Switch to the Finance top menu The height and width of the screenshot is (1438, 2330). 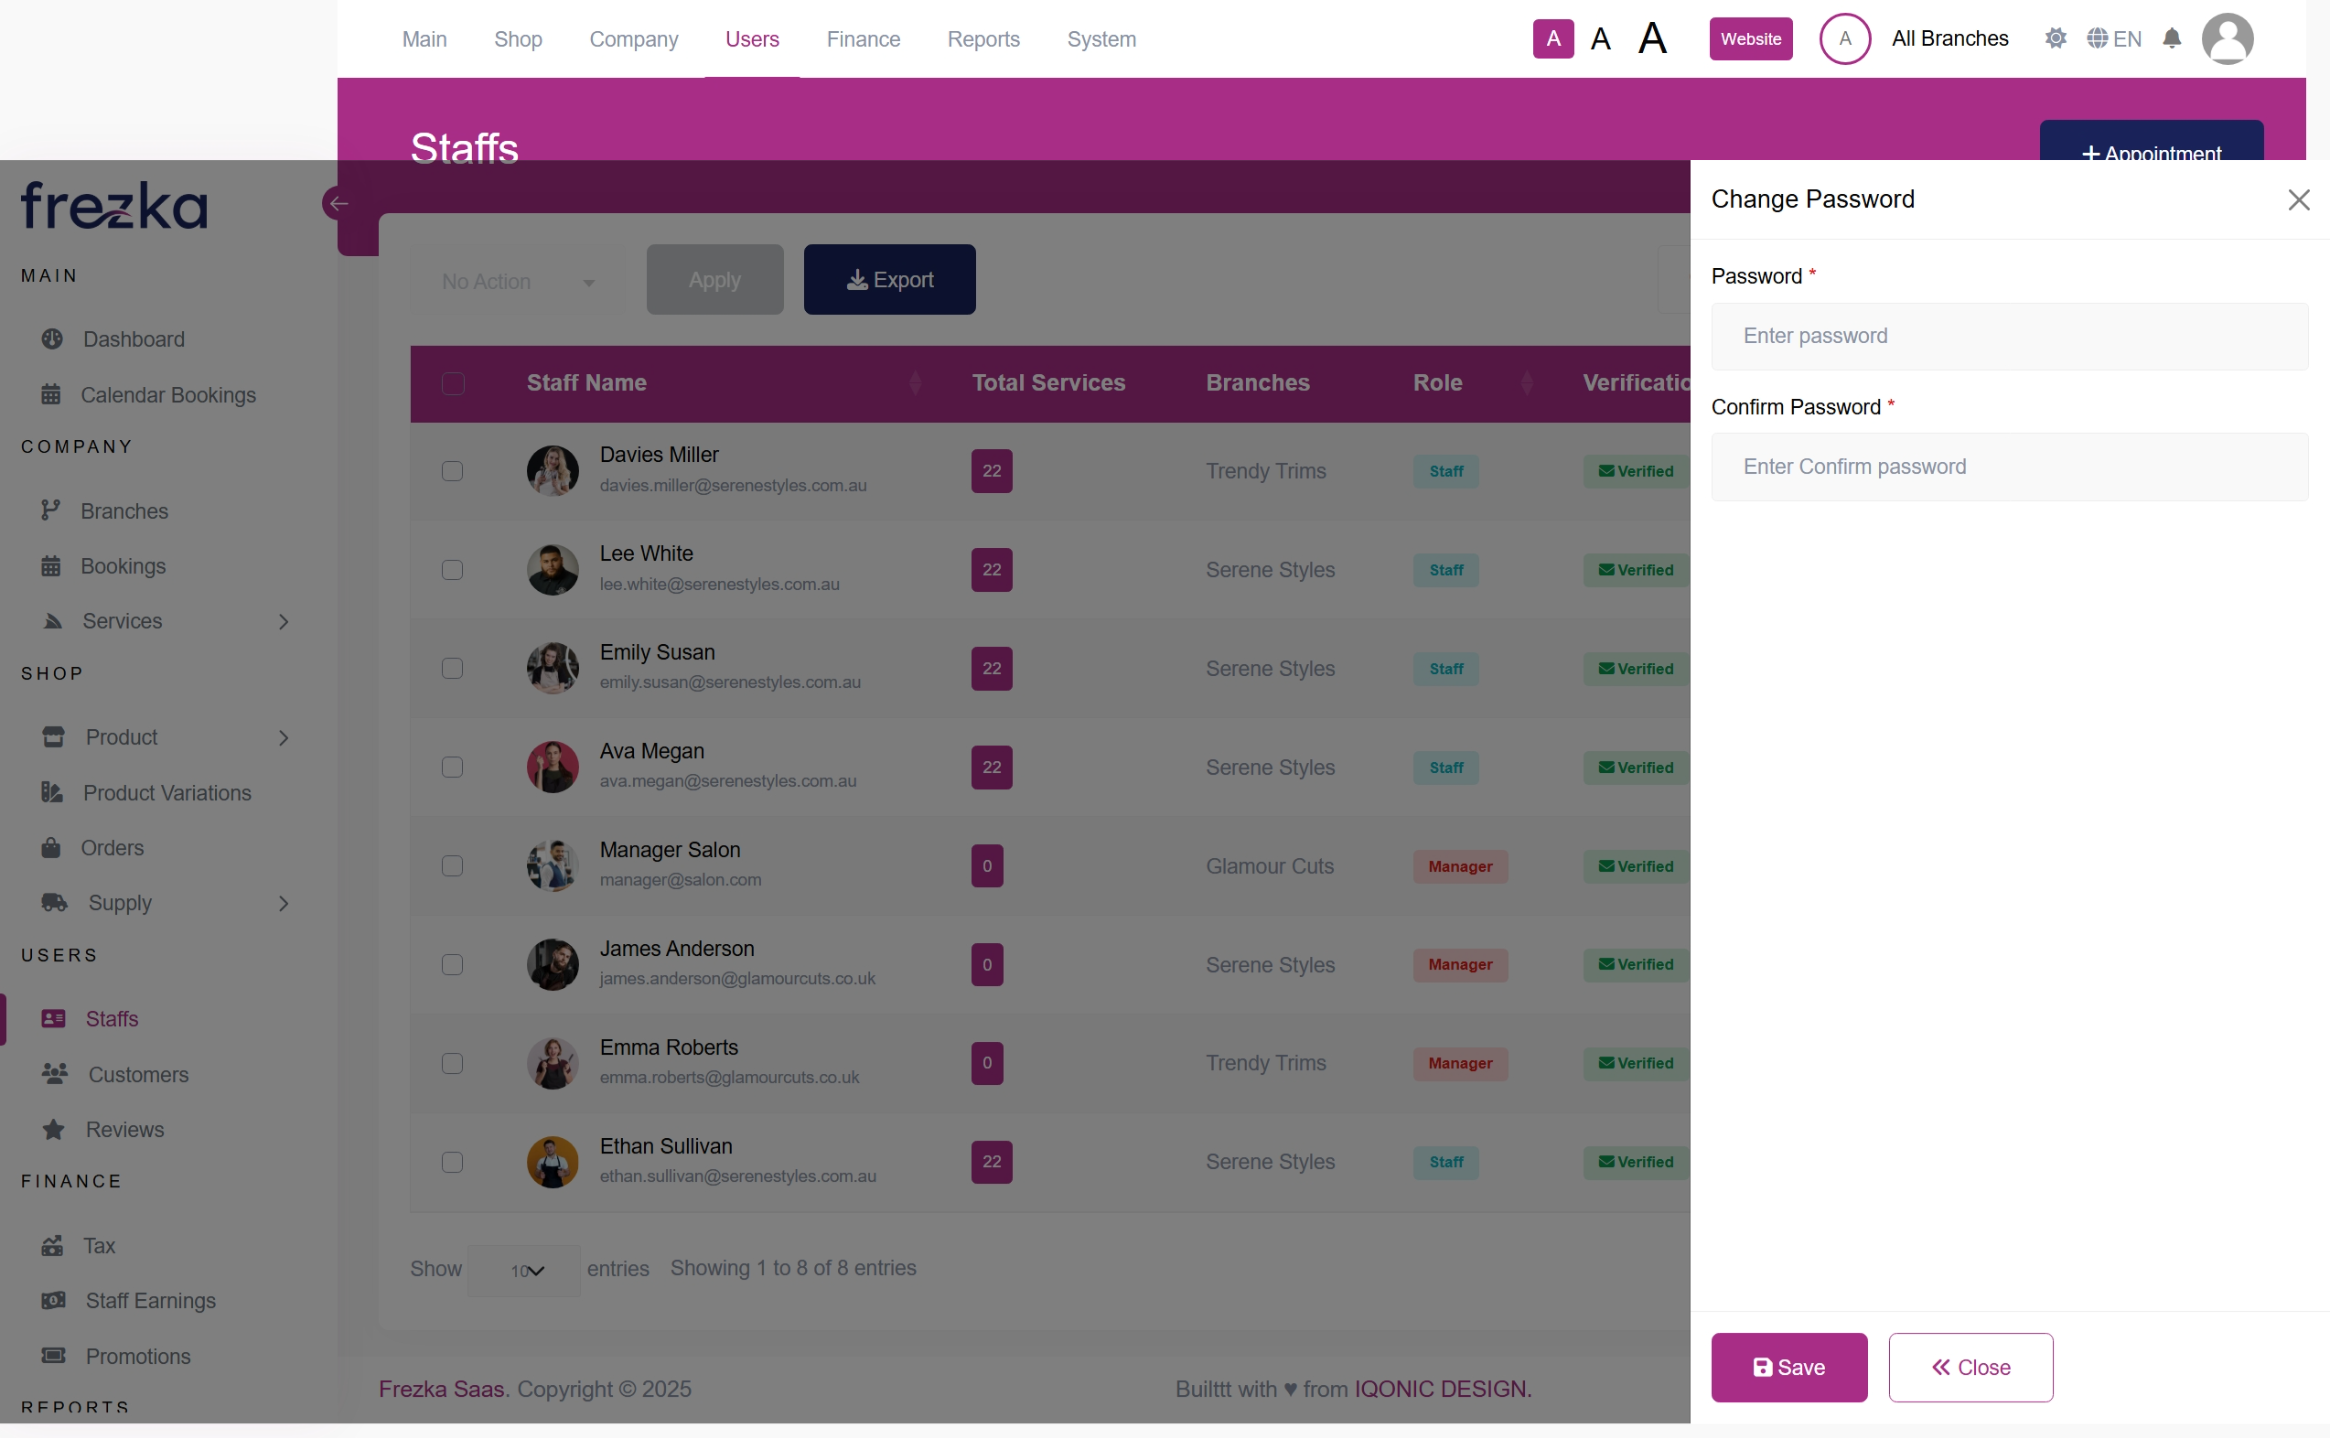point(863,39)
